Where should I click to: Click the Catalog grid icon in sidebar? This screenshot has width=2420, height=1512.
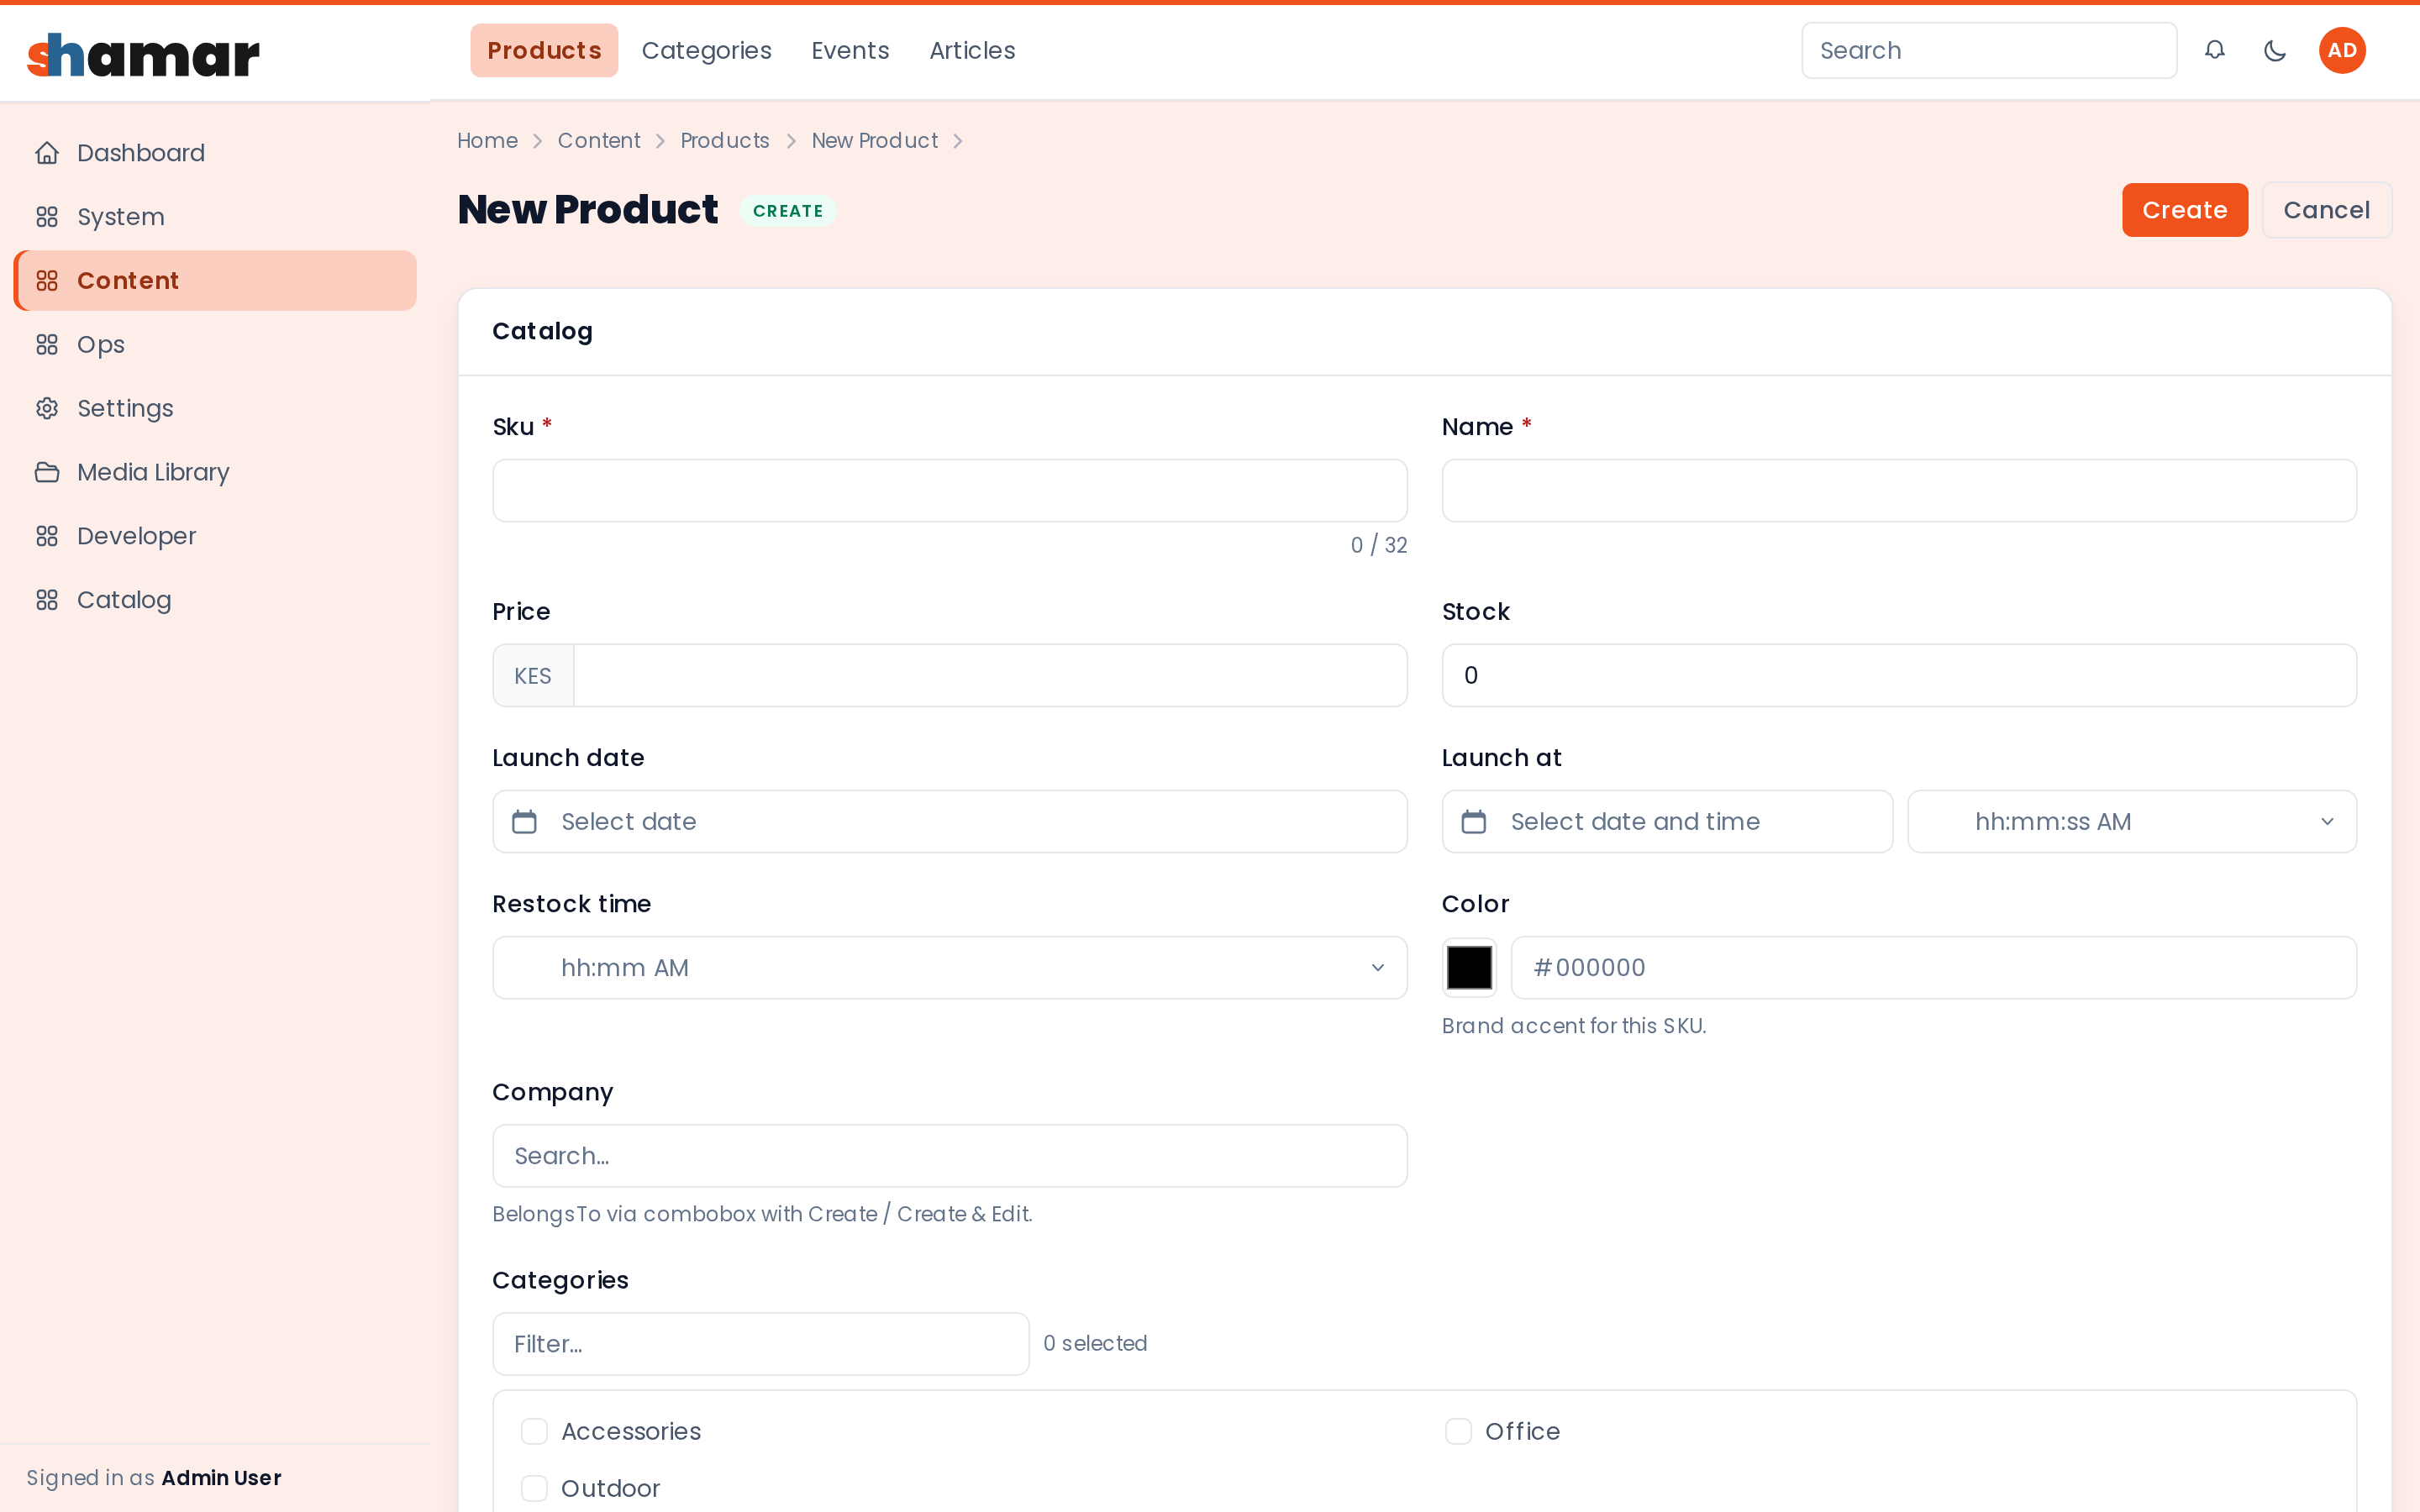pos(47,600)
